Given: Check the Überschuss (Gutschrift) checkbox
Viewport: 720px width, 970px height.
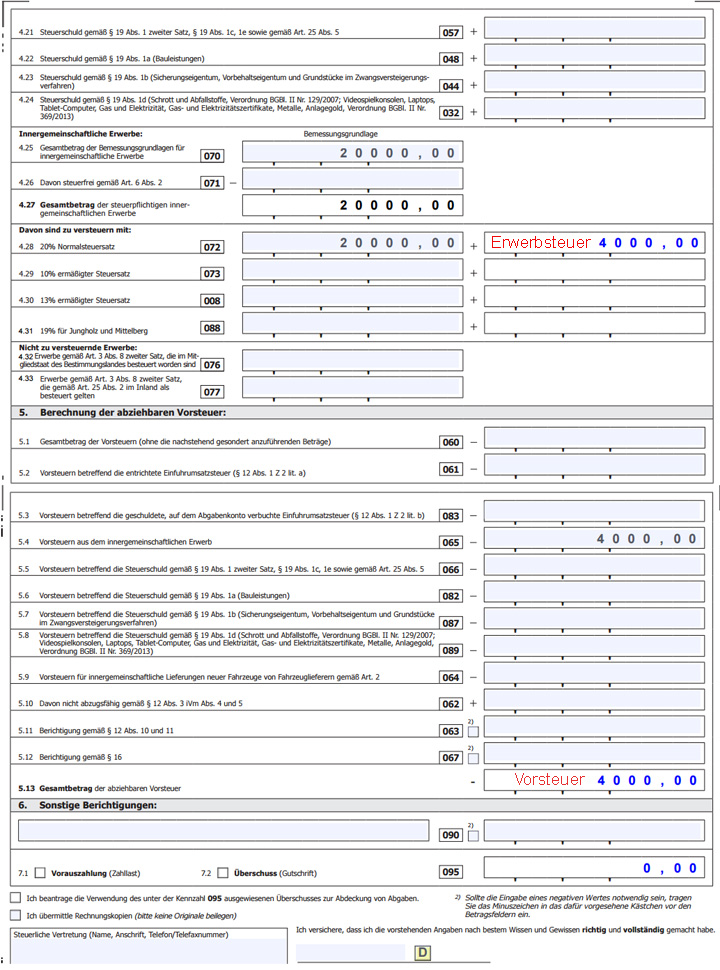Looking at the screenshot, I should [223, 873].
